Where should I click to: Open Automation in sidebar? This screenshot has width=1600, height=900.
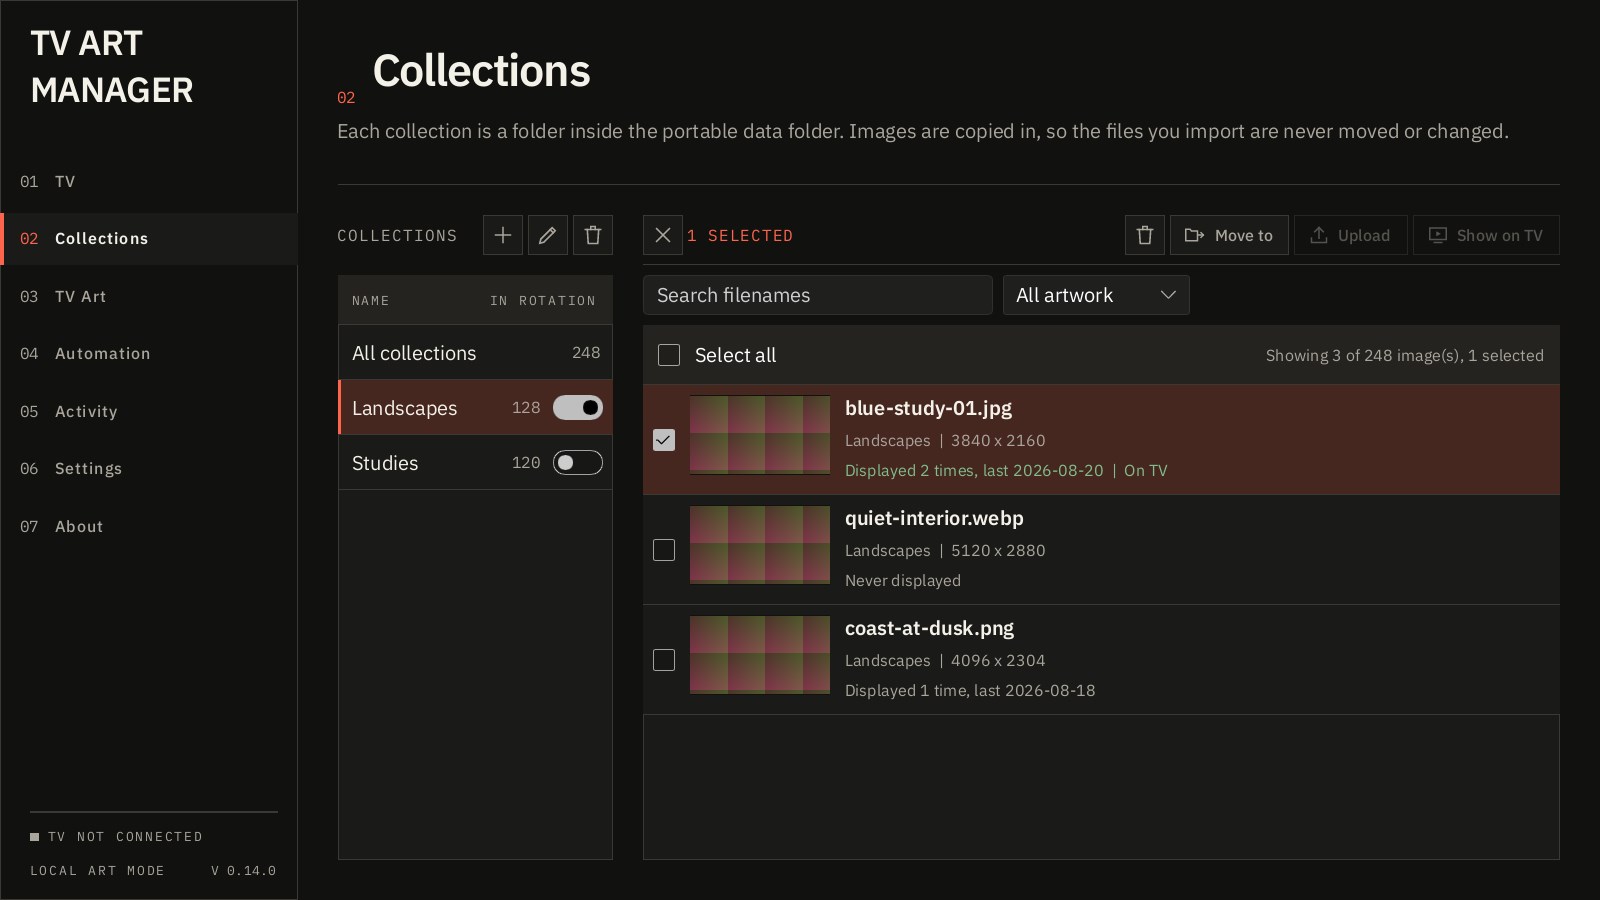[149, 353]
